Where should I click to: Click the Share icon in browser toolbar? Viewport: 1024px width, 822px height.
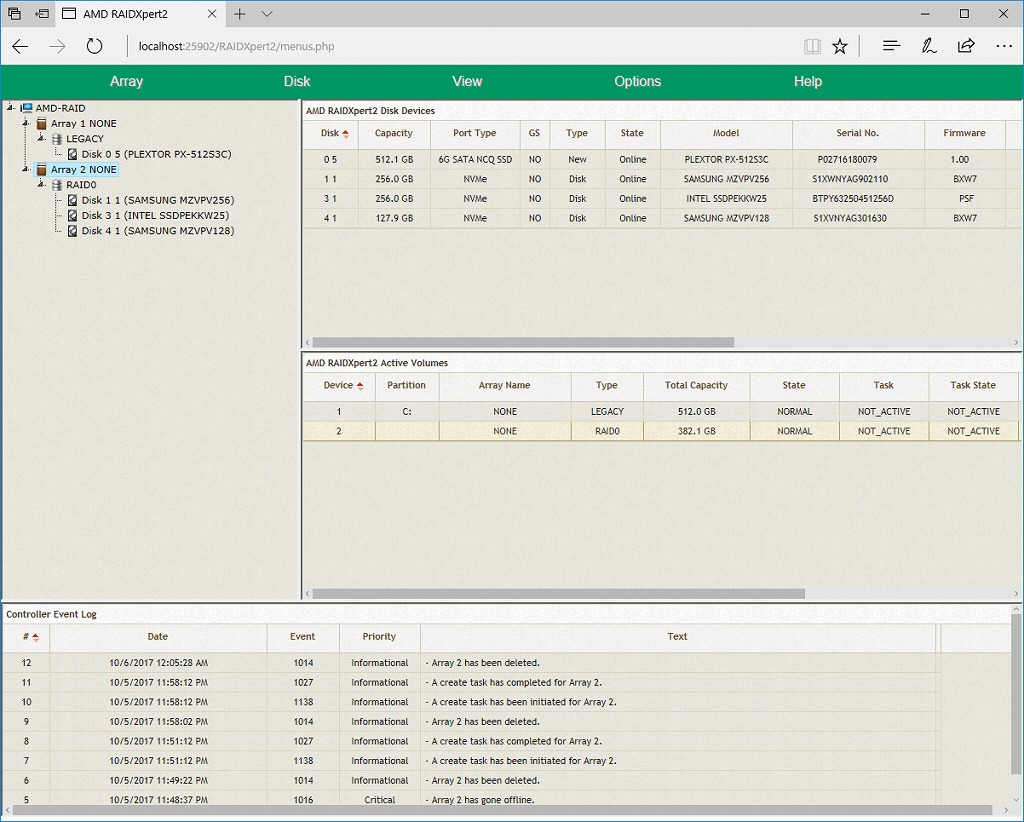point(966,46)
